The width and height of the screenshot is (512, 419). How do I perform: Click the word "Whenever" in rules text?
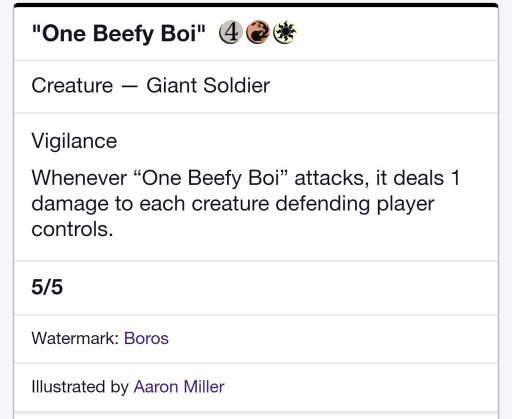[x=79, y=178]
